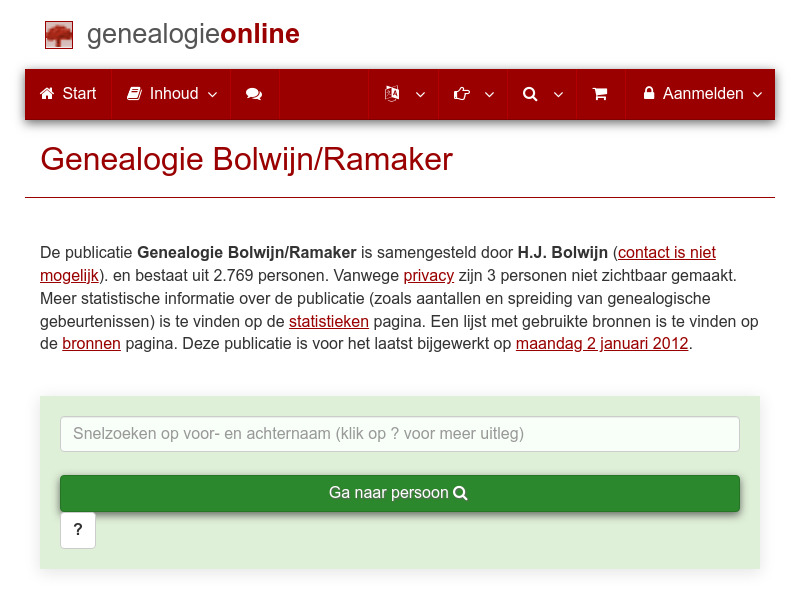Open the speech bubble messages icon
The width and height of the screenshot is (800, 600).
pyautogui.click(x=253, y=94)
